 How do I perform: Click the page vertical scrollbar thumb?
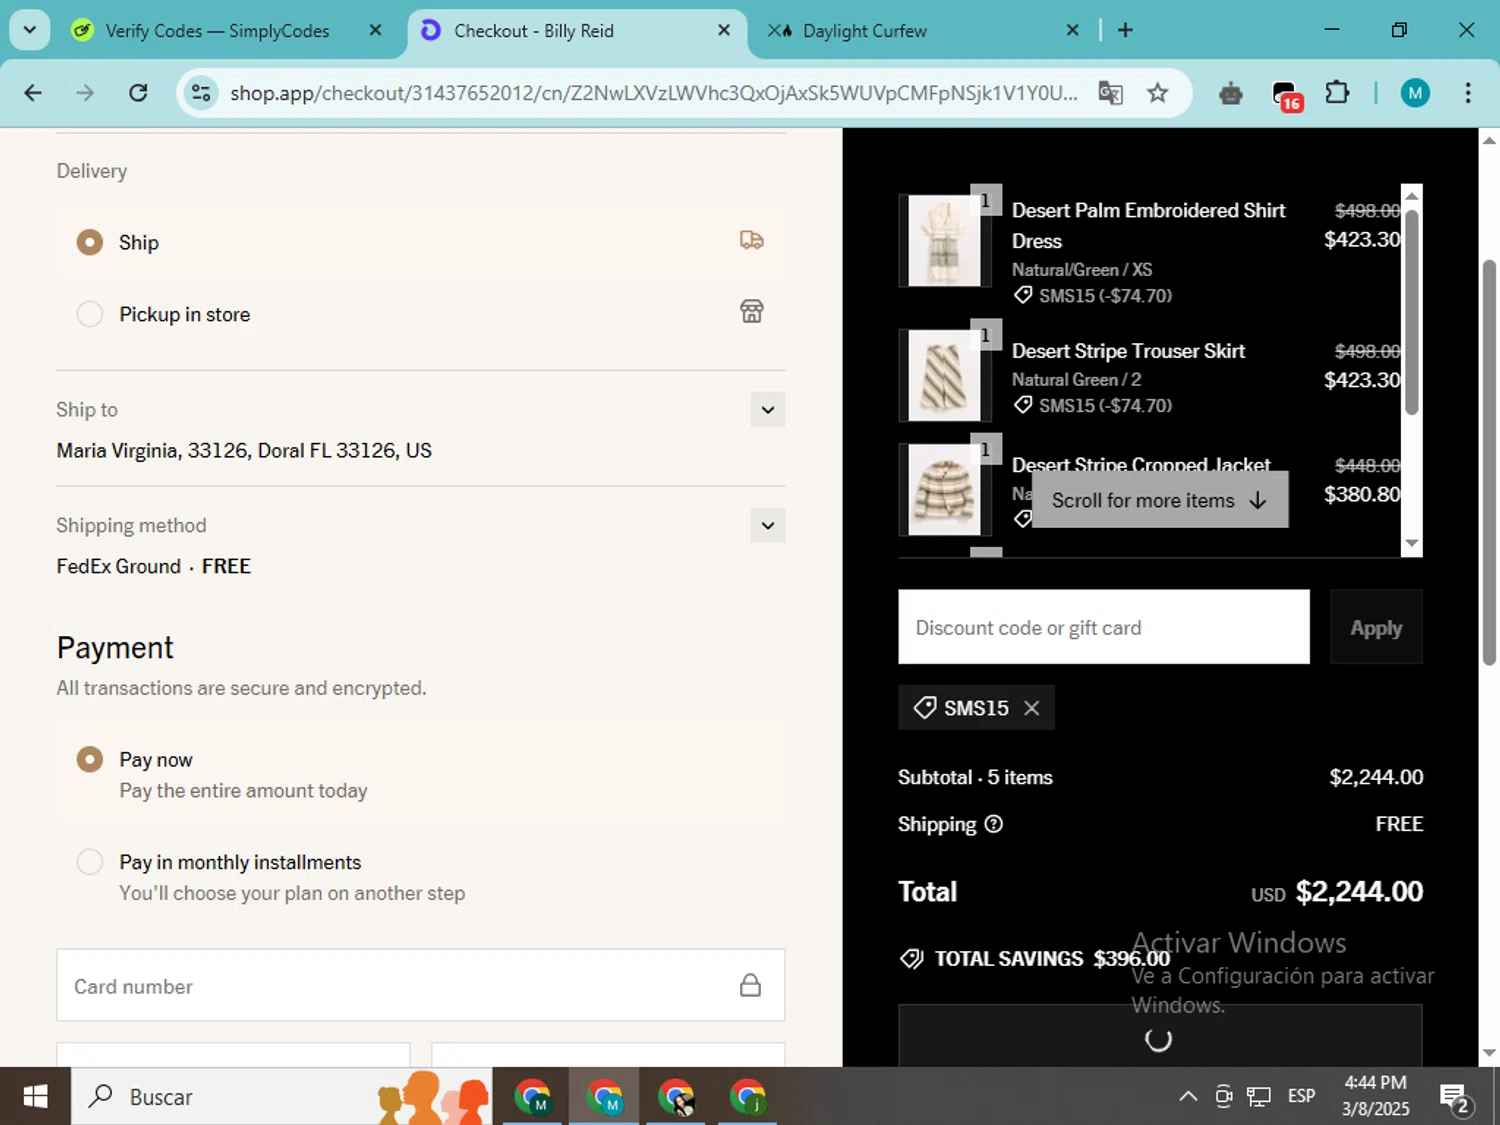coord(1489,462)
